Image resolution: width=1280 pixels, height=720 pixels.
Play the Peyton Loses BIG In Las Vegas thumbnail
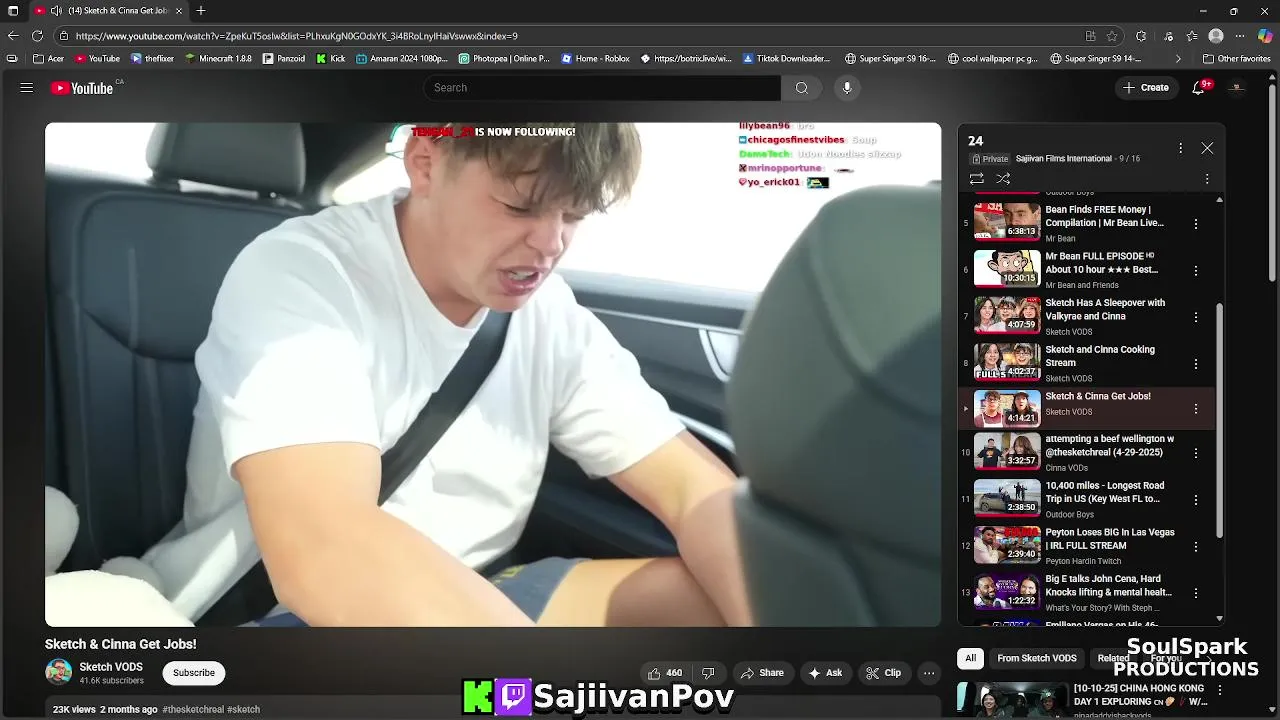point(1007,545)
